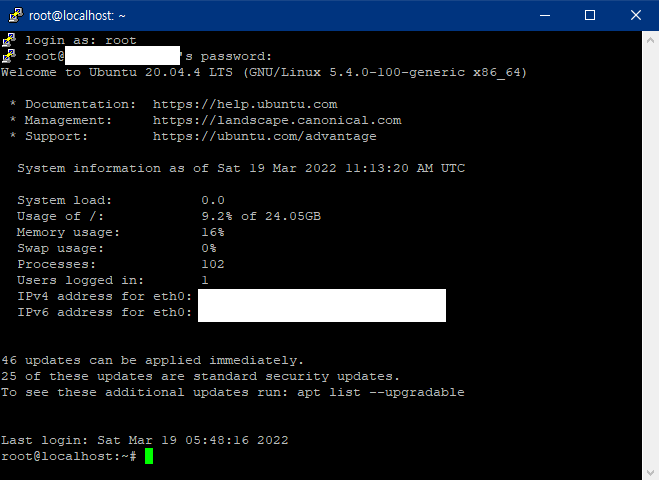The width and height of the screenshot is (659, 480).
Task: Click the vertical scrollbar track
Action: pyautogui.click(x=650, y=256)
